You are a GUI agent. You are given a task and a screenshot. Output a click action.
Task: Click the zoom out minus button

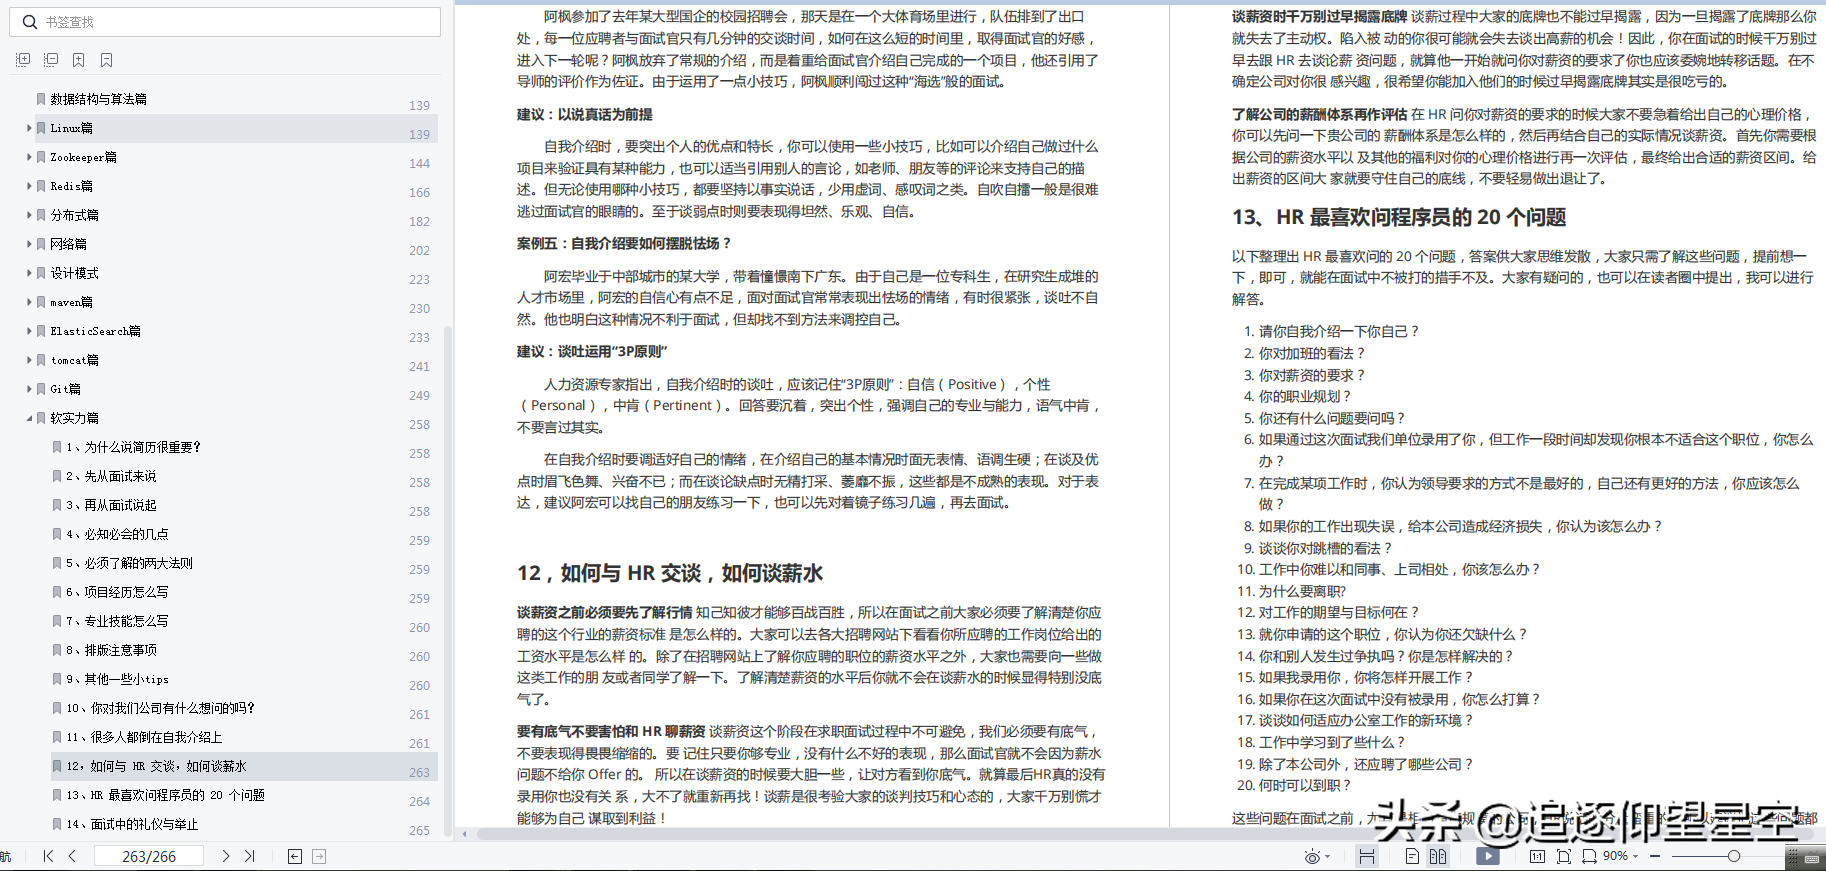[x=1655, y=856]
